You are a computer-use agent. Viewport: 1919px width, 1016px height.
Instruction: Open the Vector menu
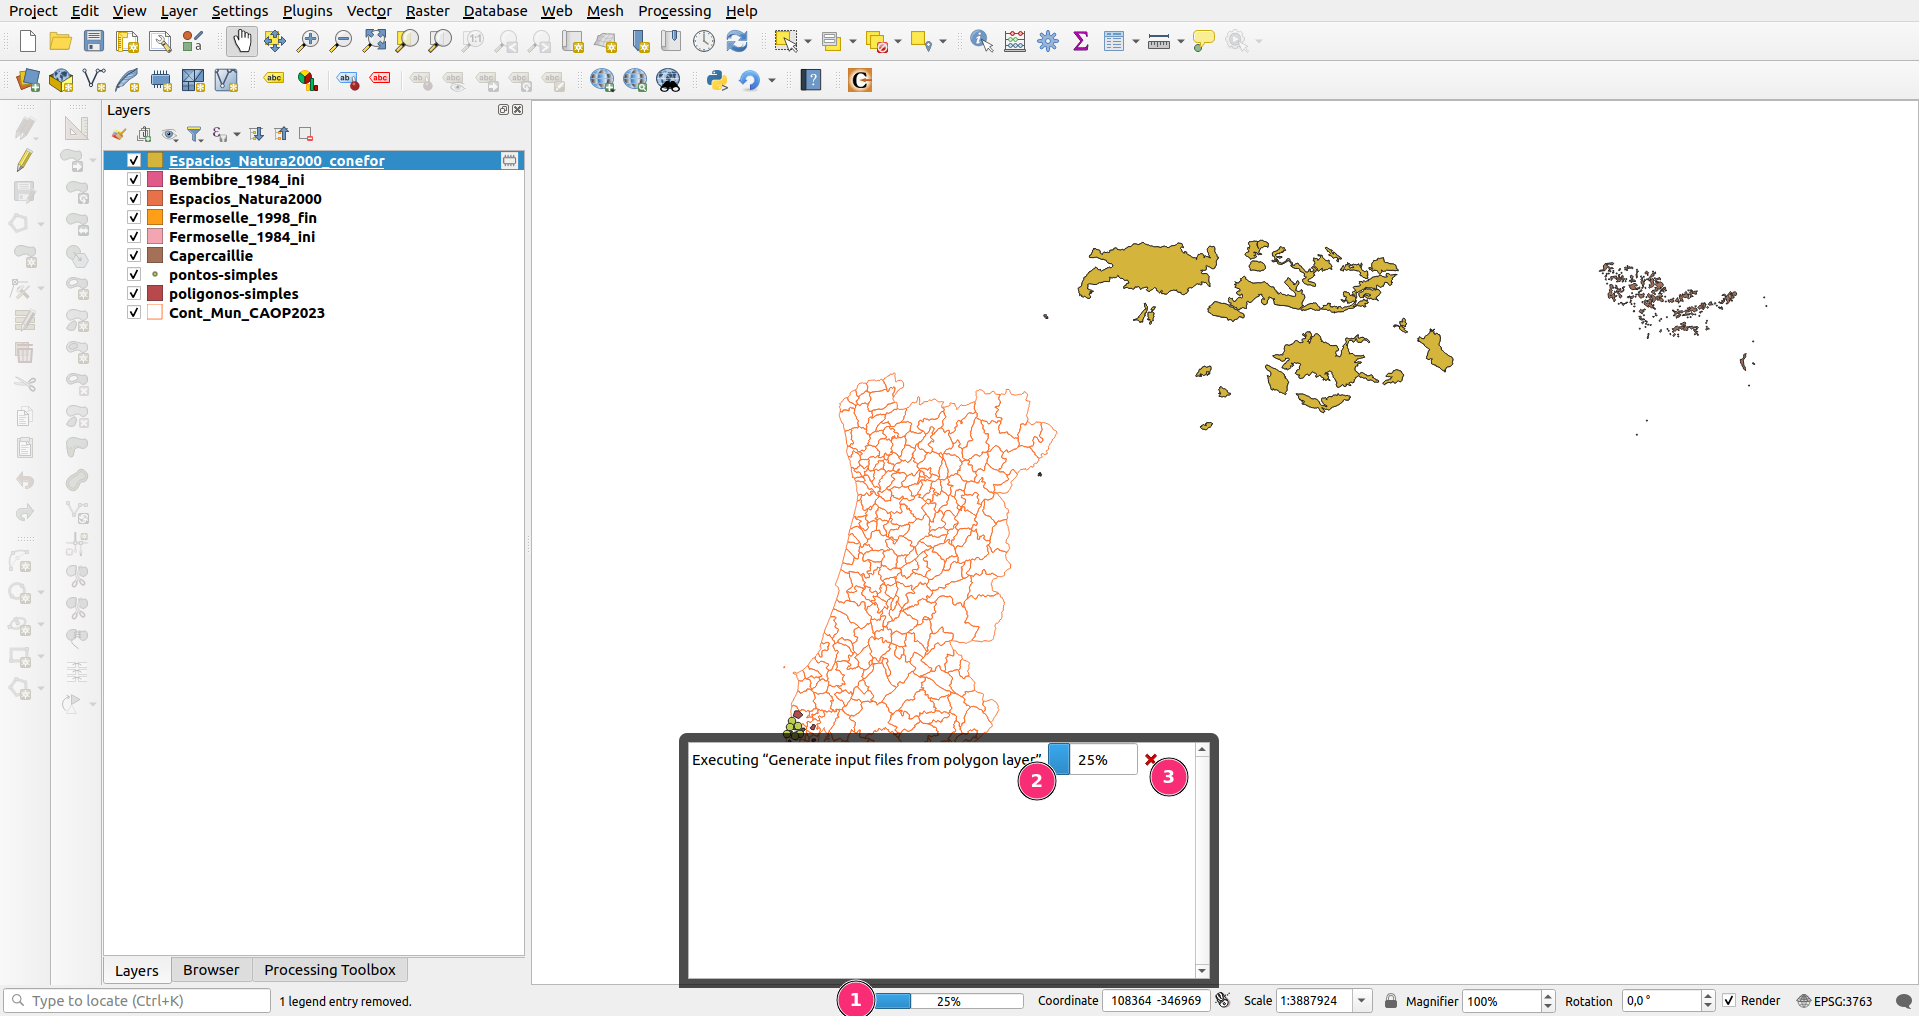pos(369,11)
